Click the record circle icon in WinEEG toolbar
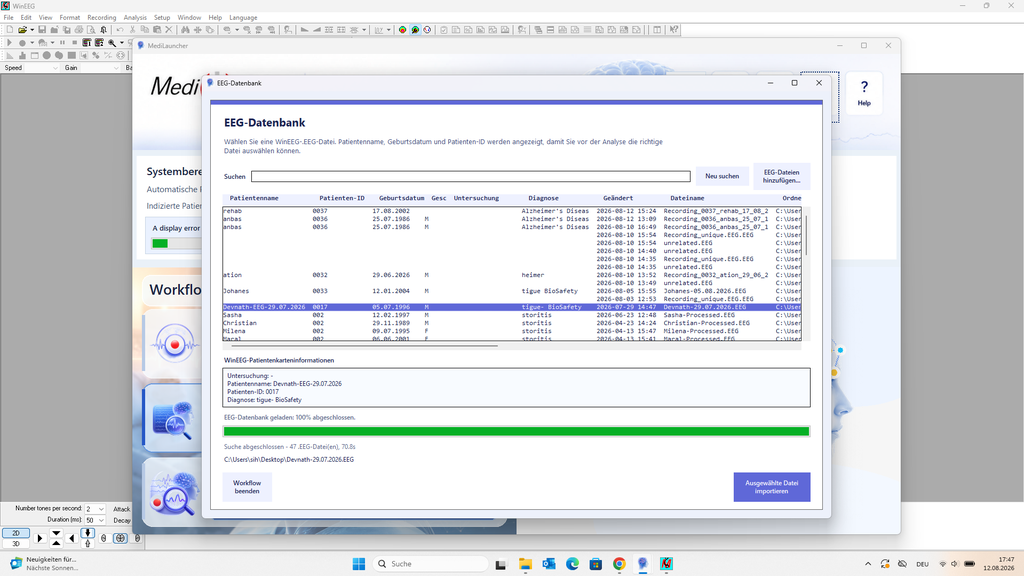 22,42
